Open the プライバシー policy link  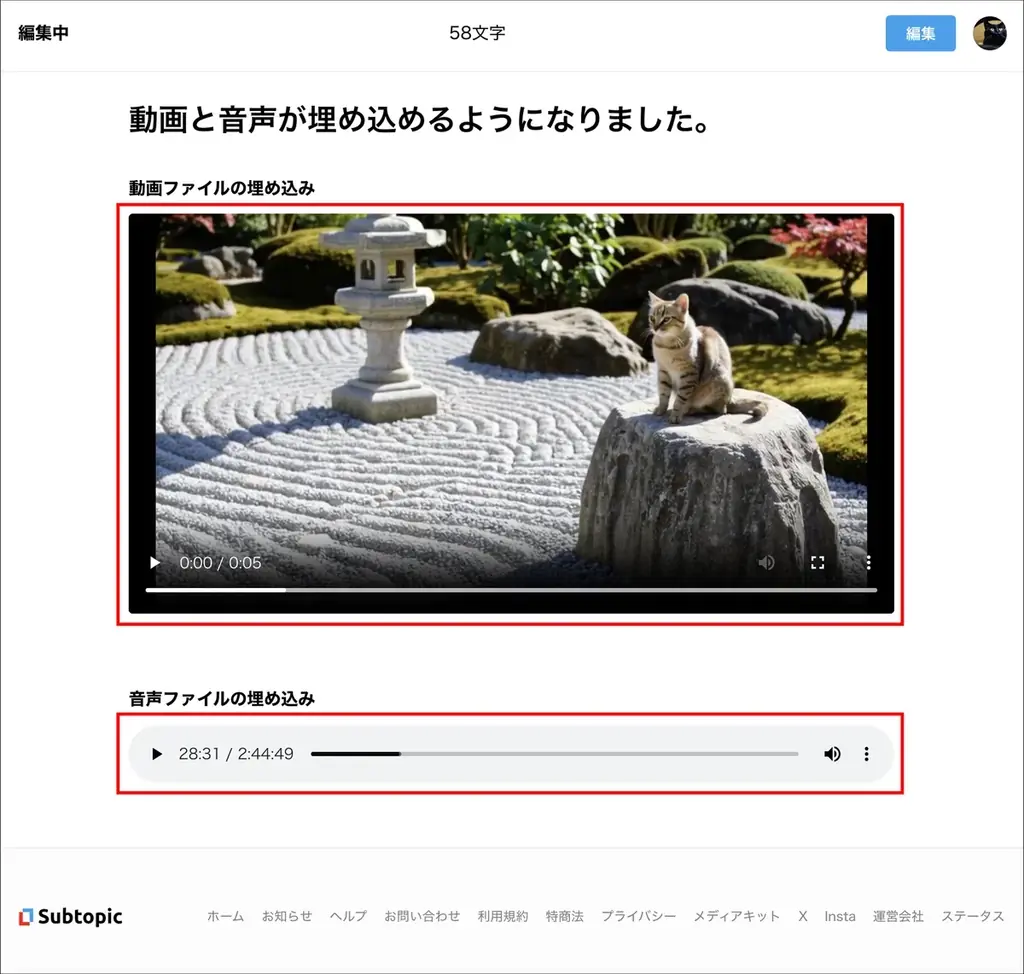(637, 916)
